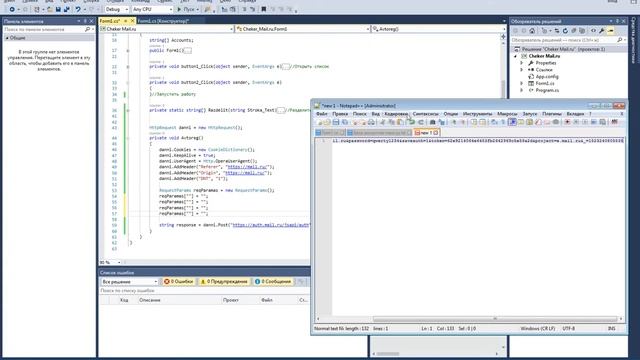Click the Paste icon in Notepad++ toolbar
640x360 pixels.
(x=400, y=122)
